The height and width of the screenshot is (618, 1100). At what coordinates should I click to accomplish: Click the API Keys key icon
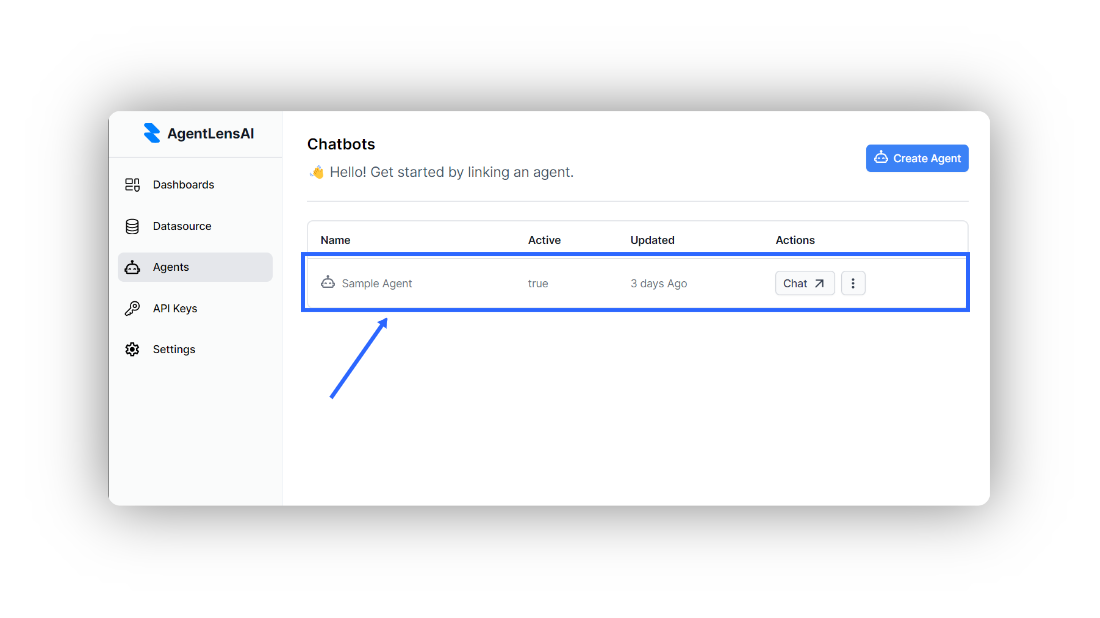[x=132, y=308]
